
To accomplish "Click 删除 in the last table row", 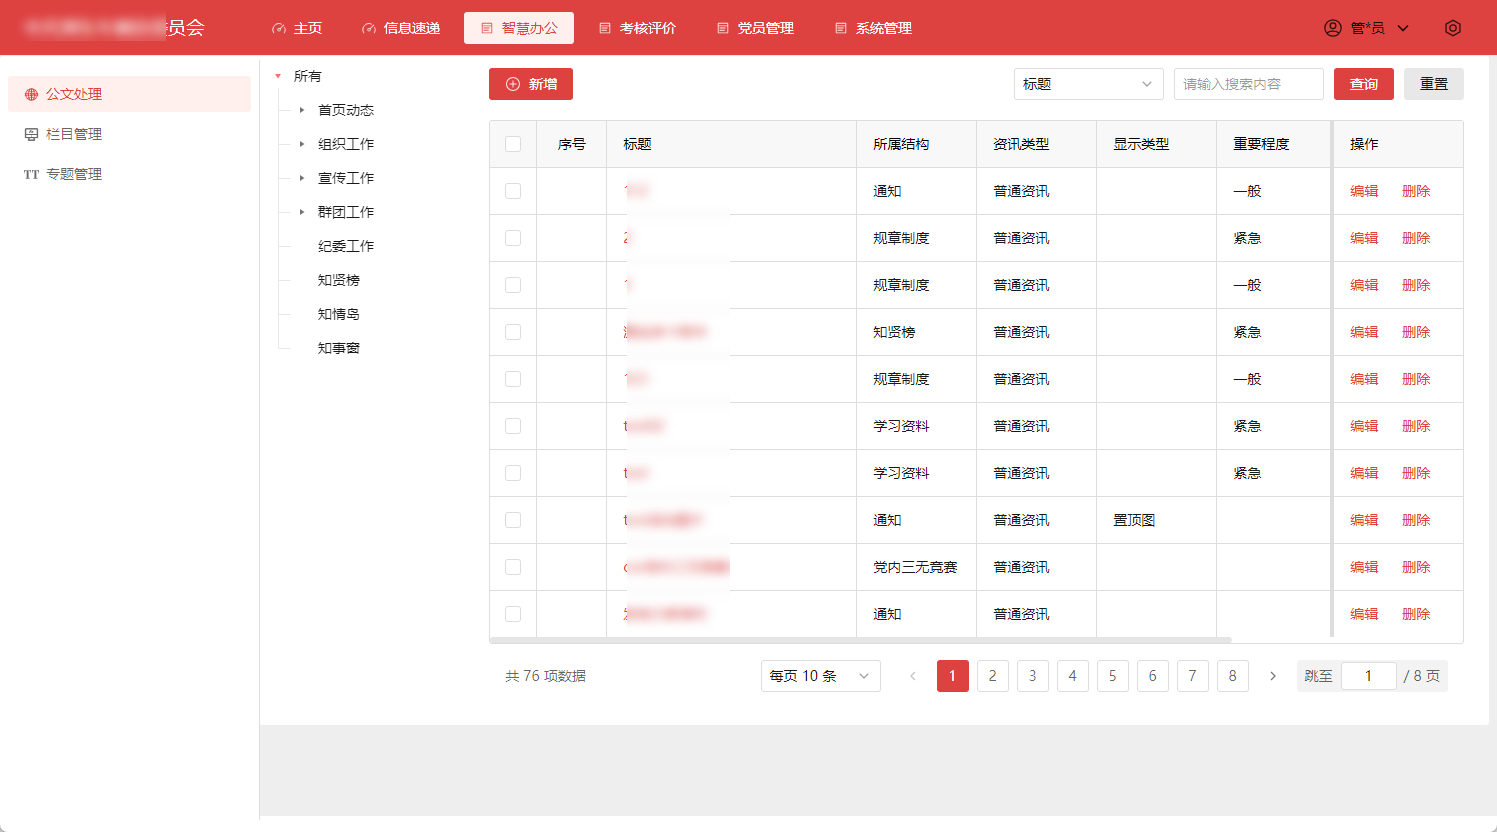I will 1416,614.
